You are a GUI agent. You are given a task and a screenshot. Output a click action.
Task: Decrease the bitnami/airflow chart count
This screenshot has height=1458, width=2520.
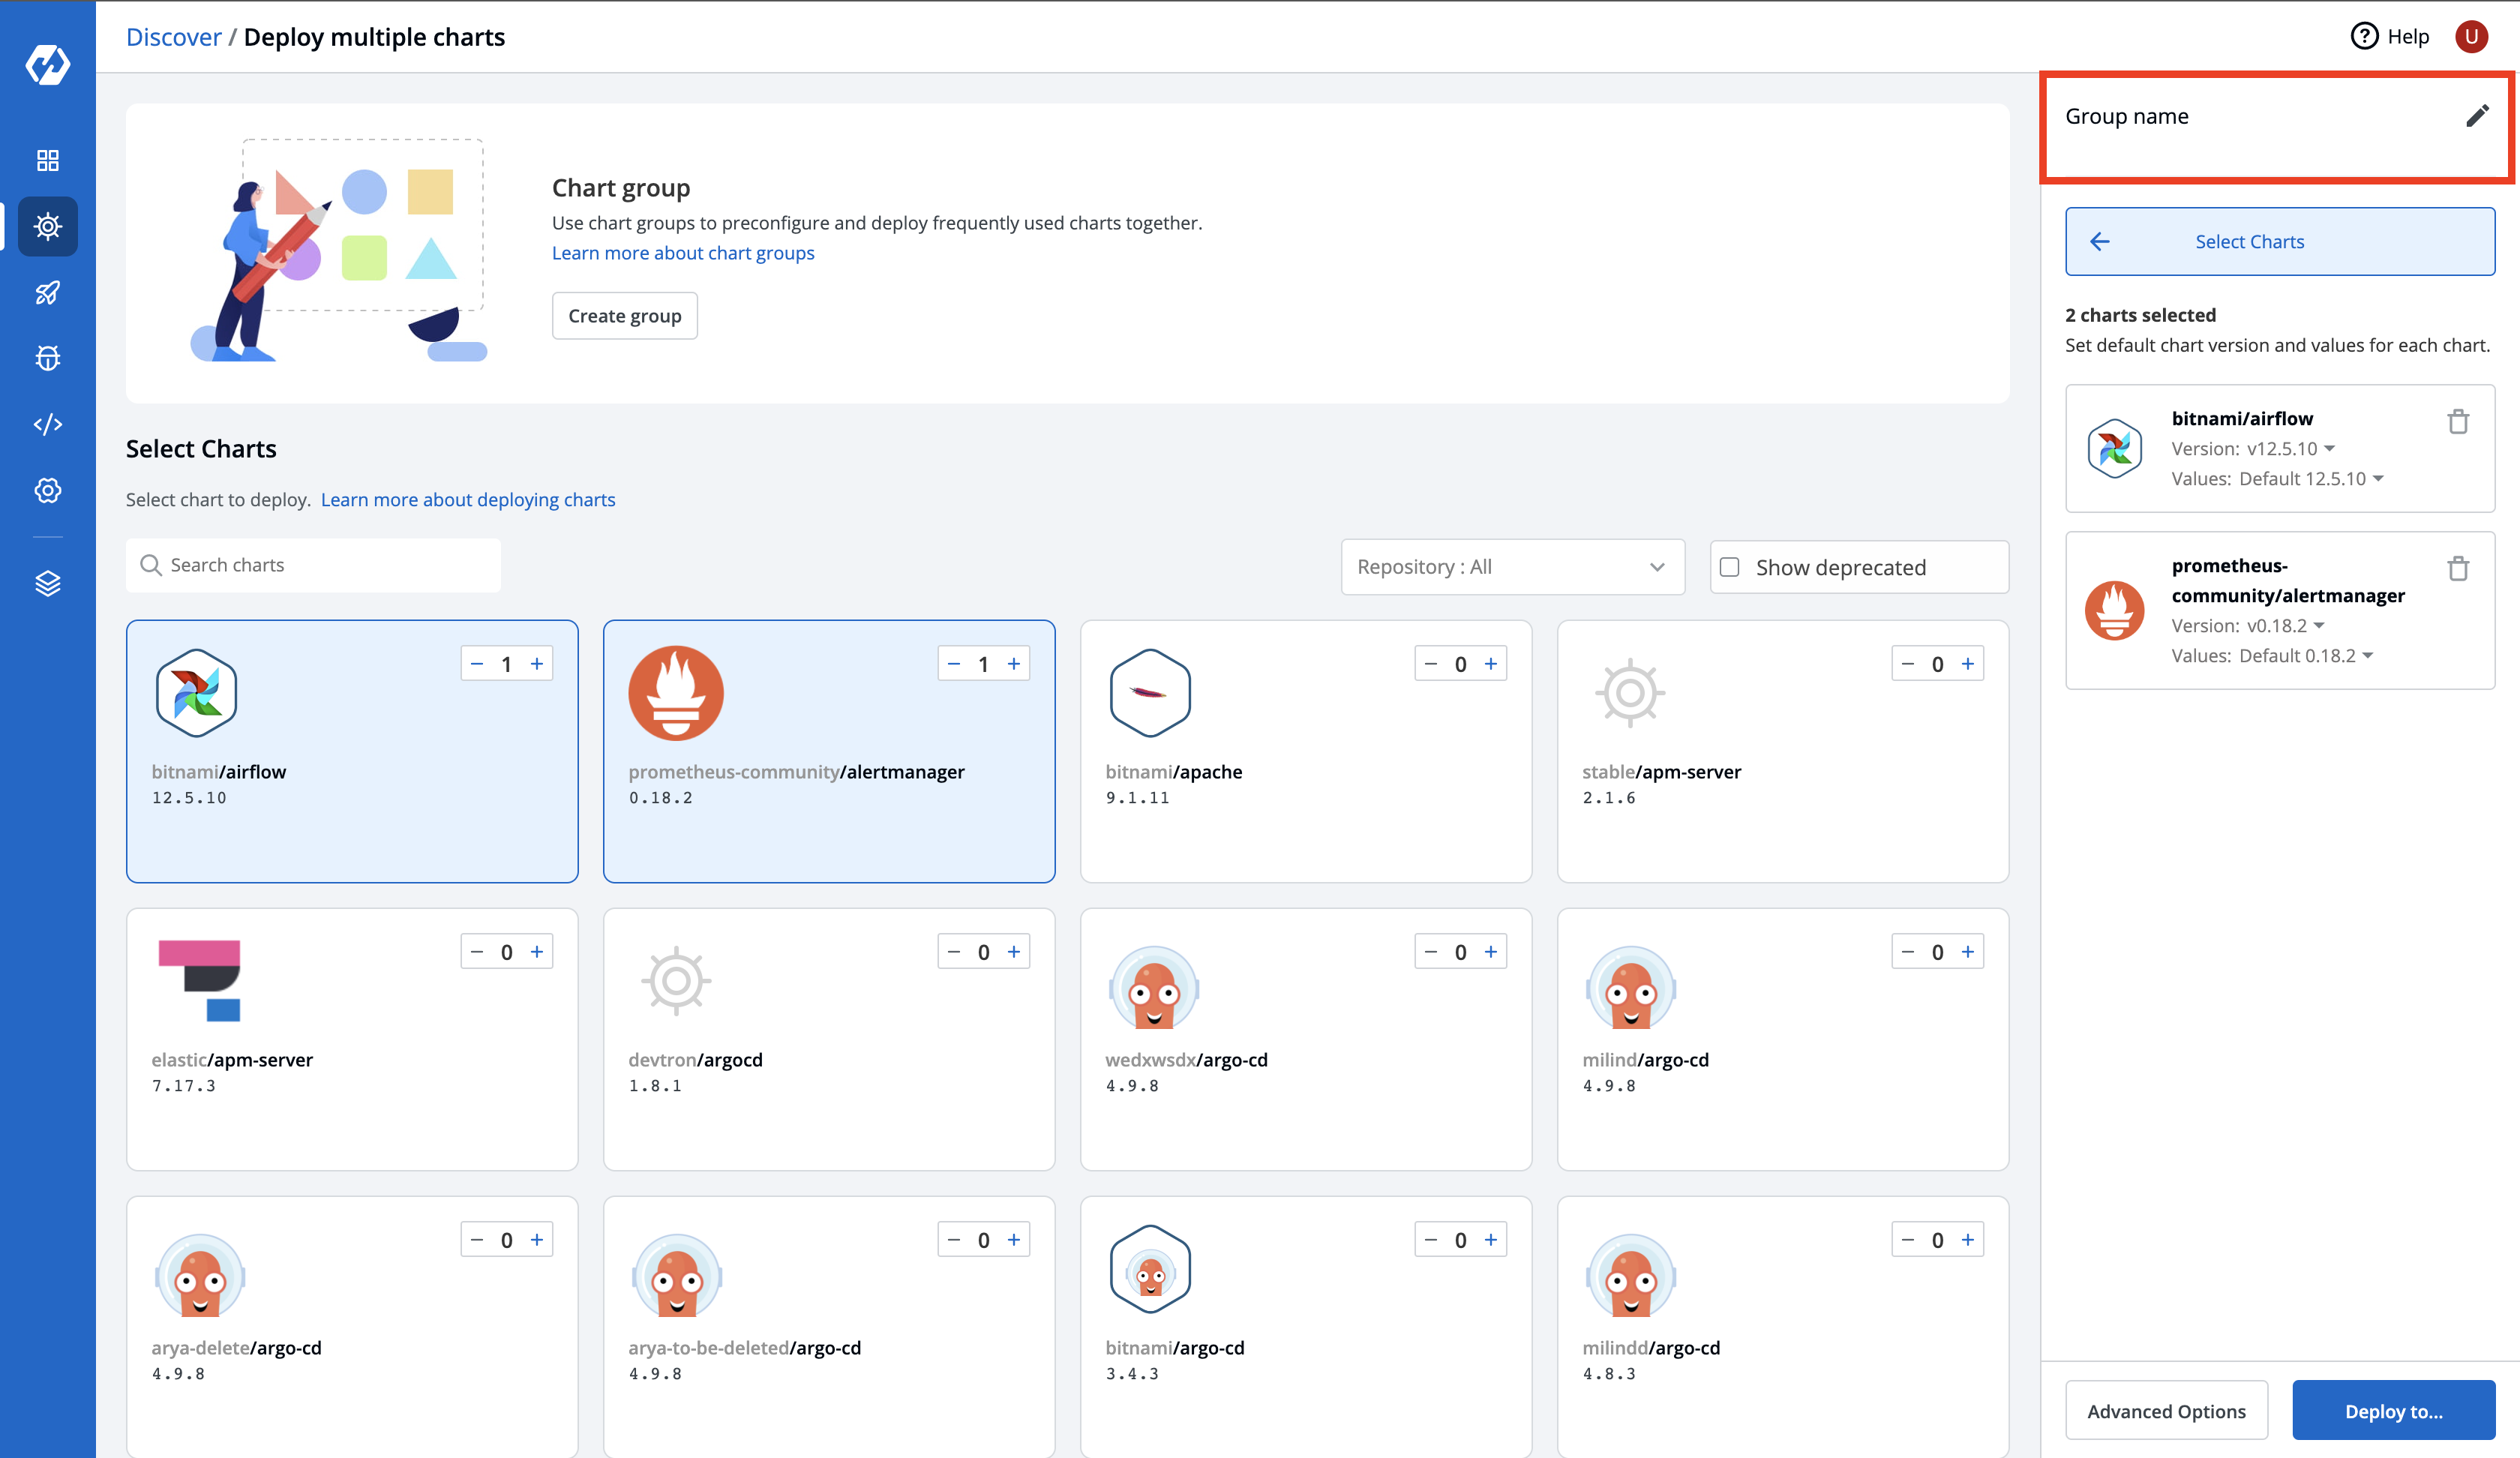click(477, 664)
